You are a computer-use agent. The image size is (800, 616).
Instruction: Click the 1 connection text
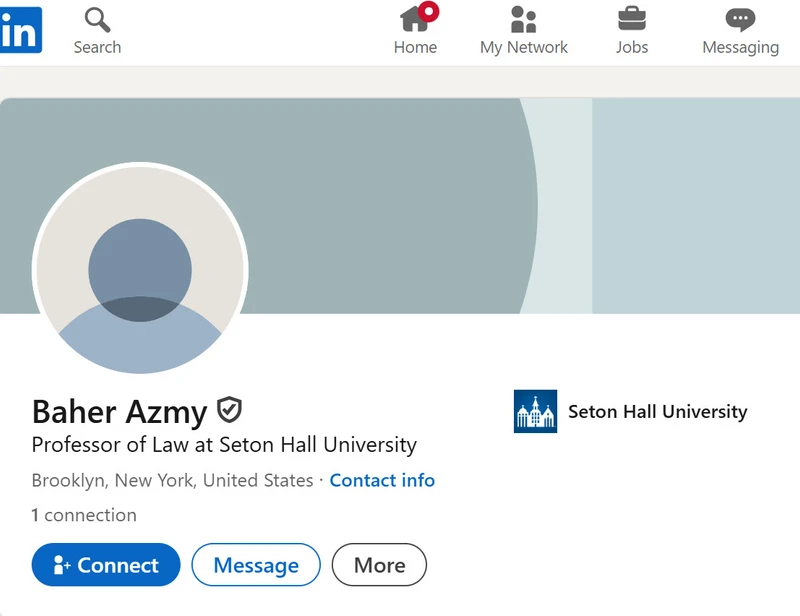coord(84,515)
